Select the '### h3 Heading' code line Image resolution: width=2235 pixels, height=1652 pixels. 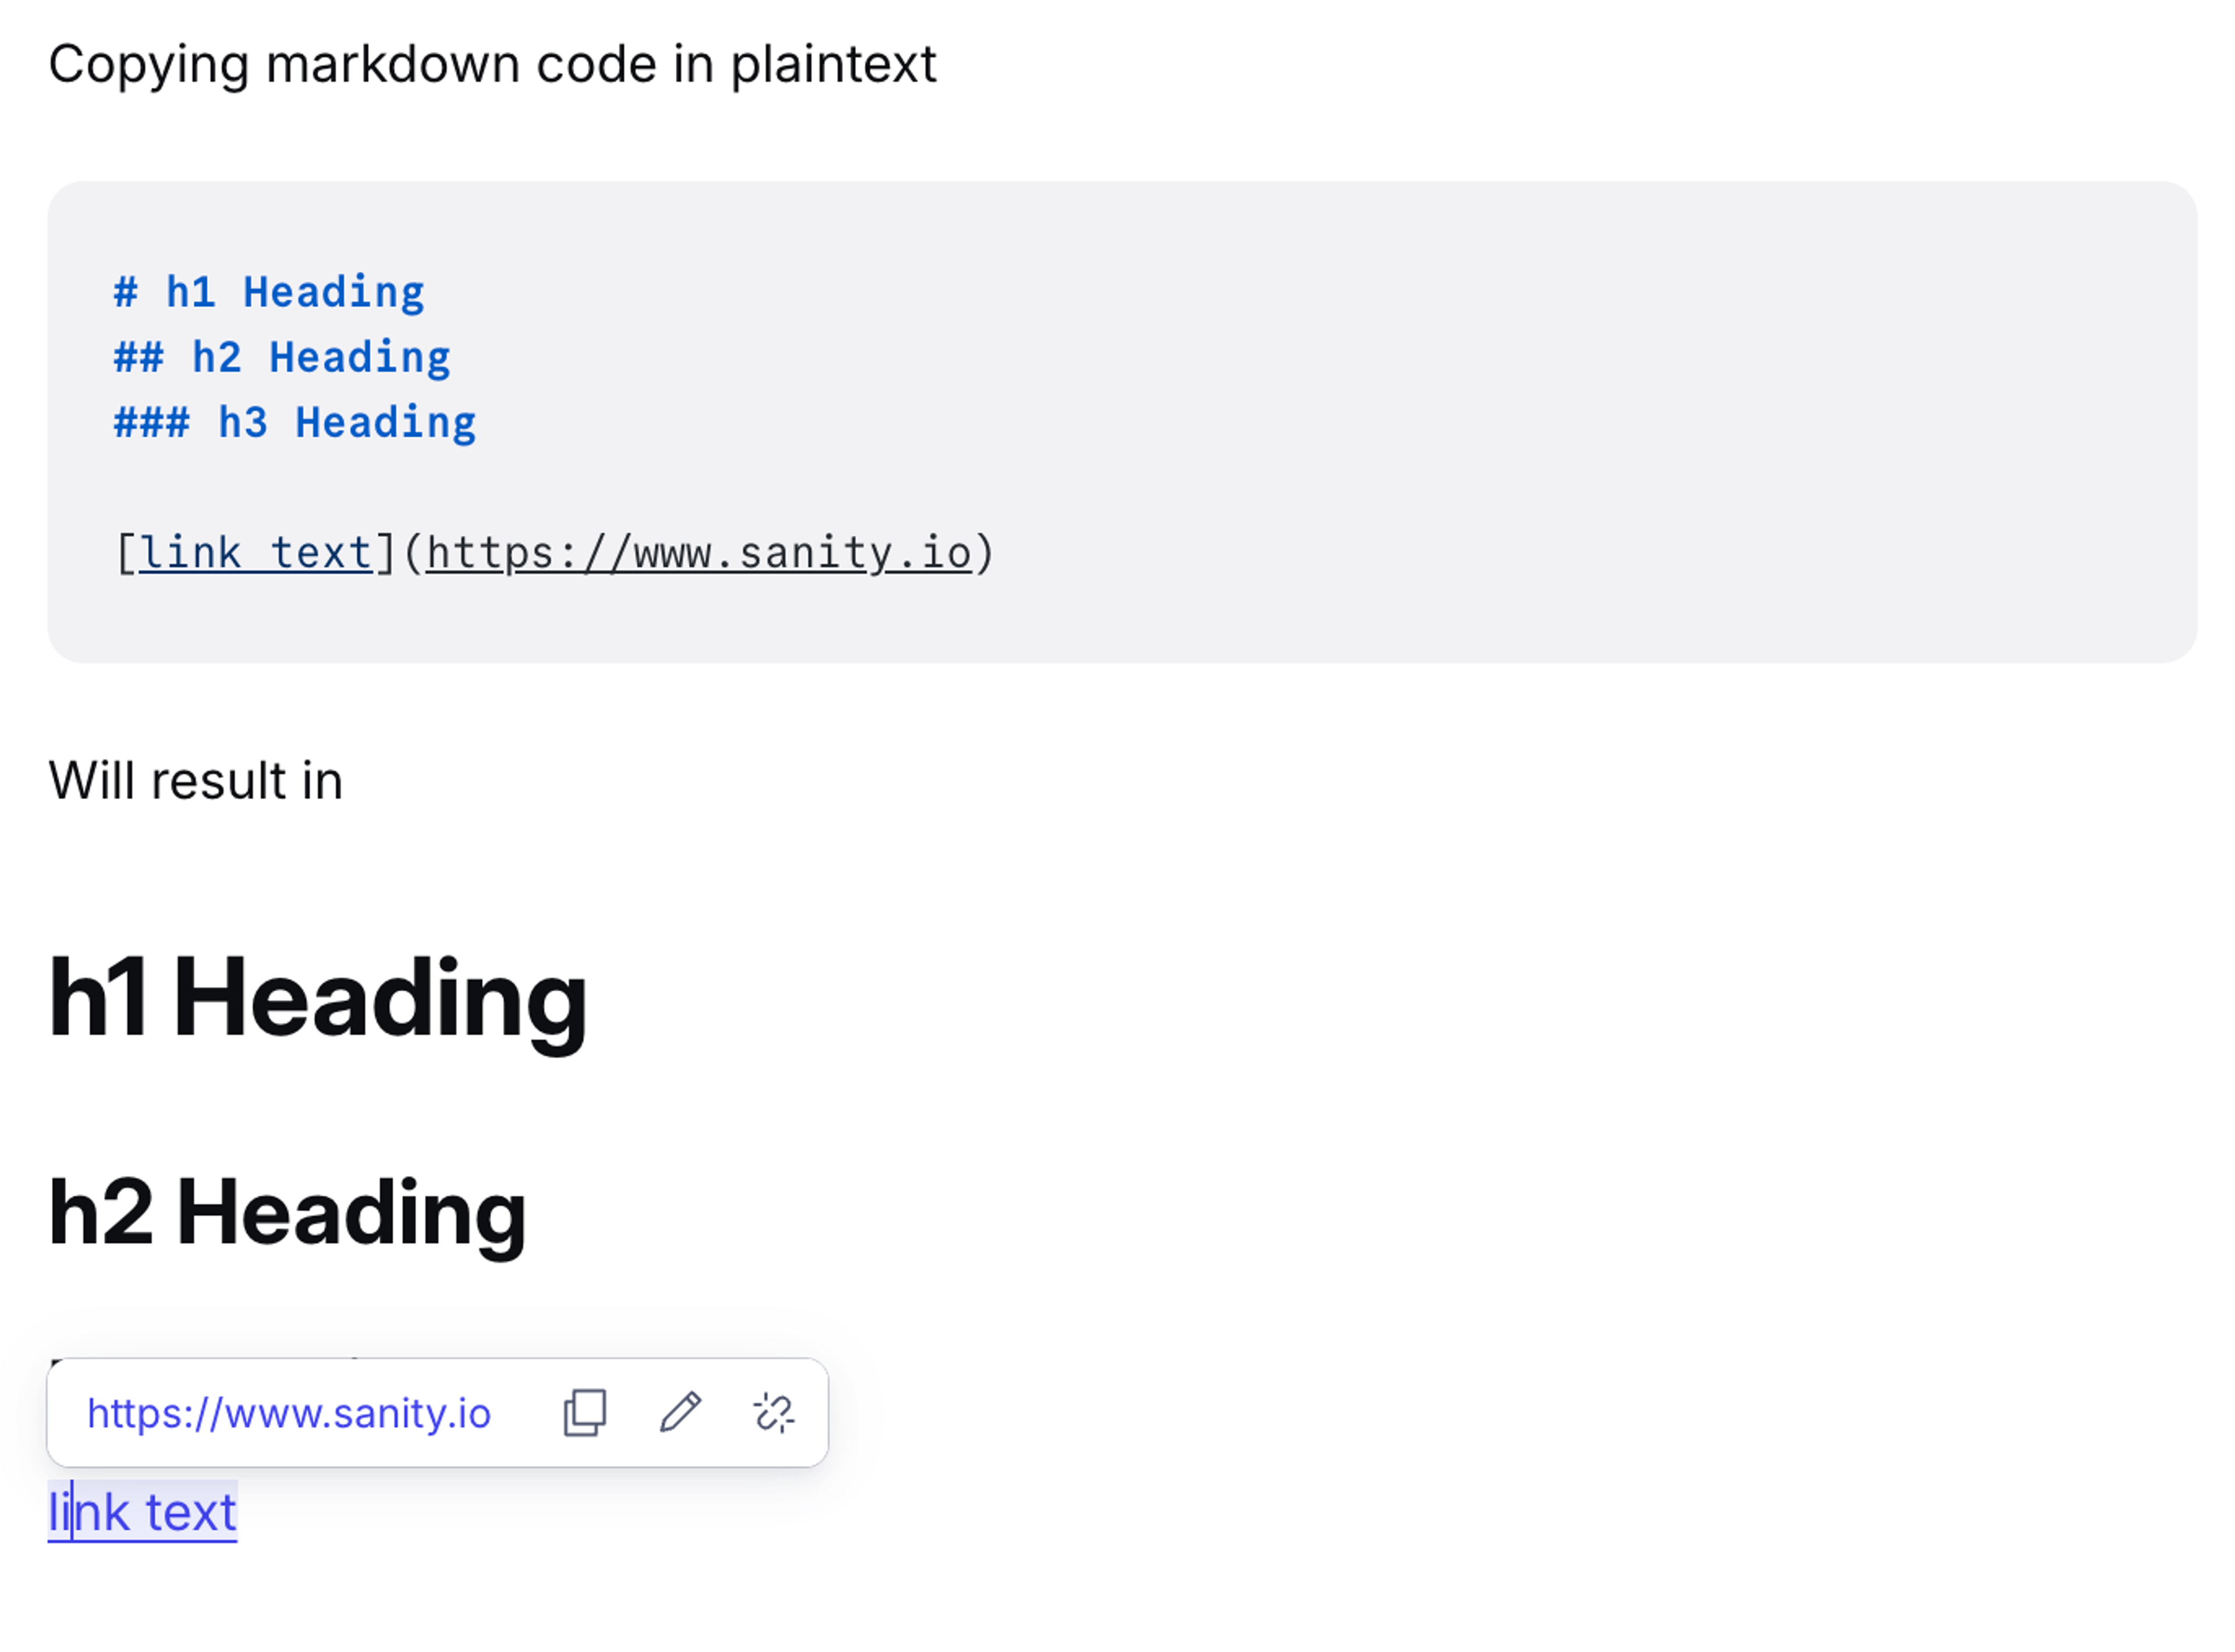point(294,421)
